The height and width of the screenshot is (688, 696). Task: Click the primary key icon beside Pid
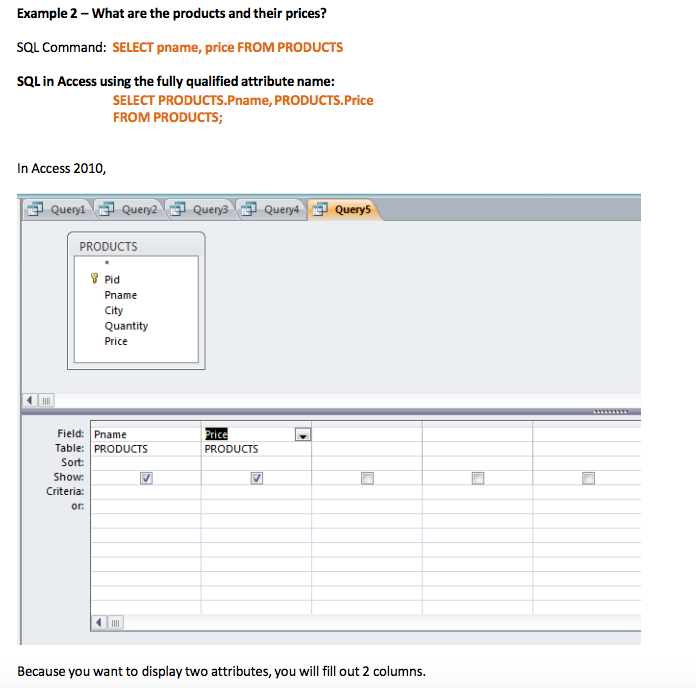click(x=94, y=278)
